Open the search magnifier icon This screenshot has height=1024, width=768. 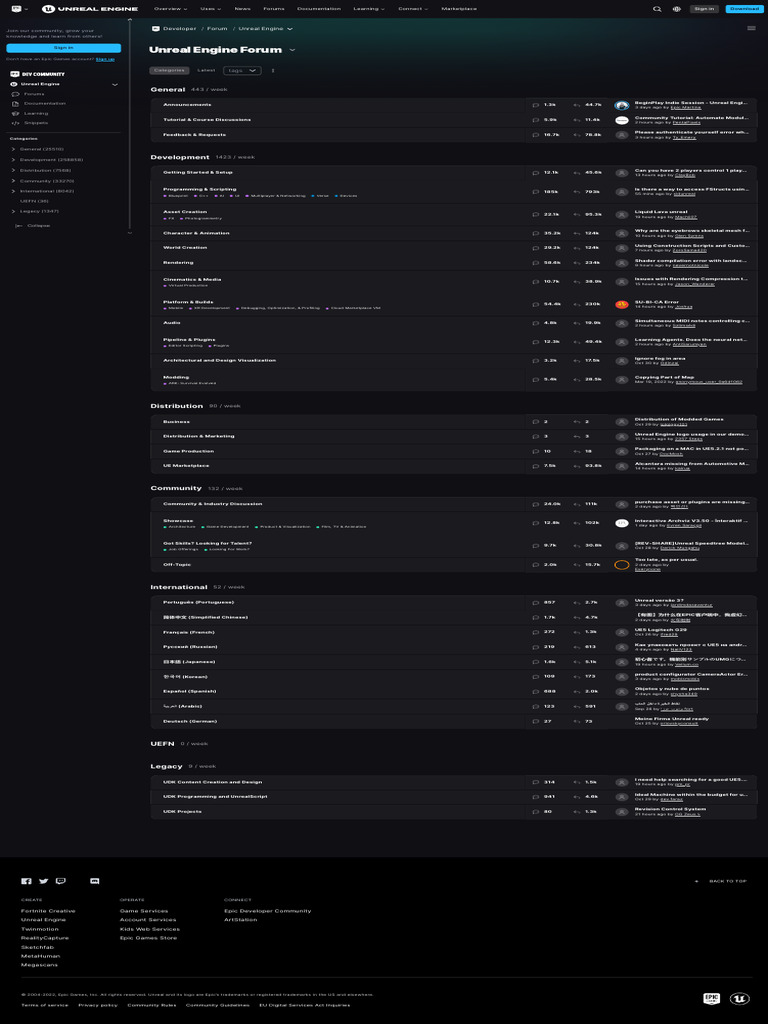pyautogui.click(x=657, y=9)
